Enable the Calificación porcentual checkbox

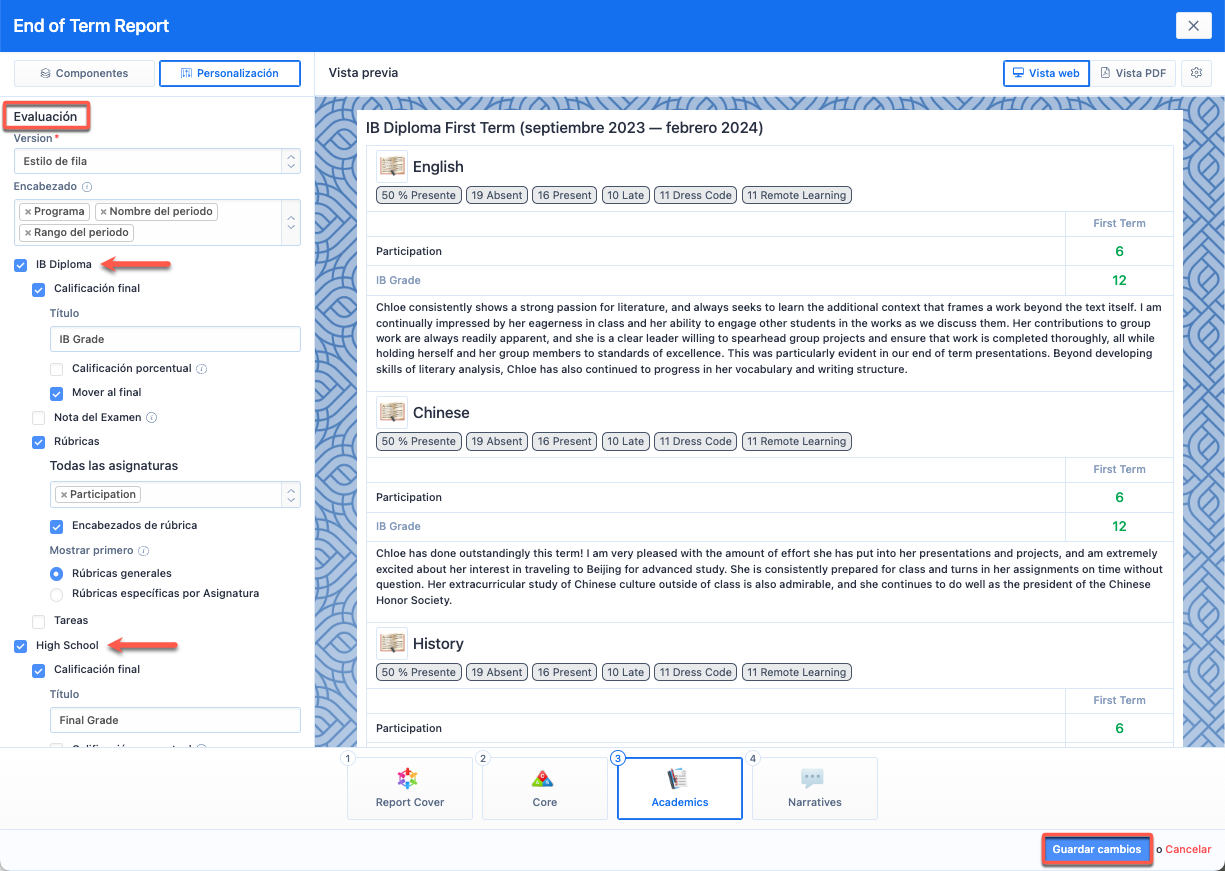(x=57, y=369)
